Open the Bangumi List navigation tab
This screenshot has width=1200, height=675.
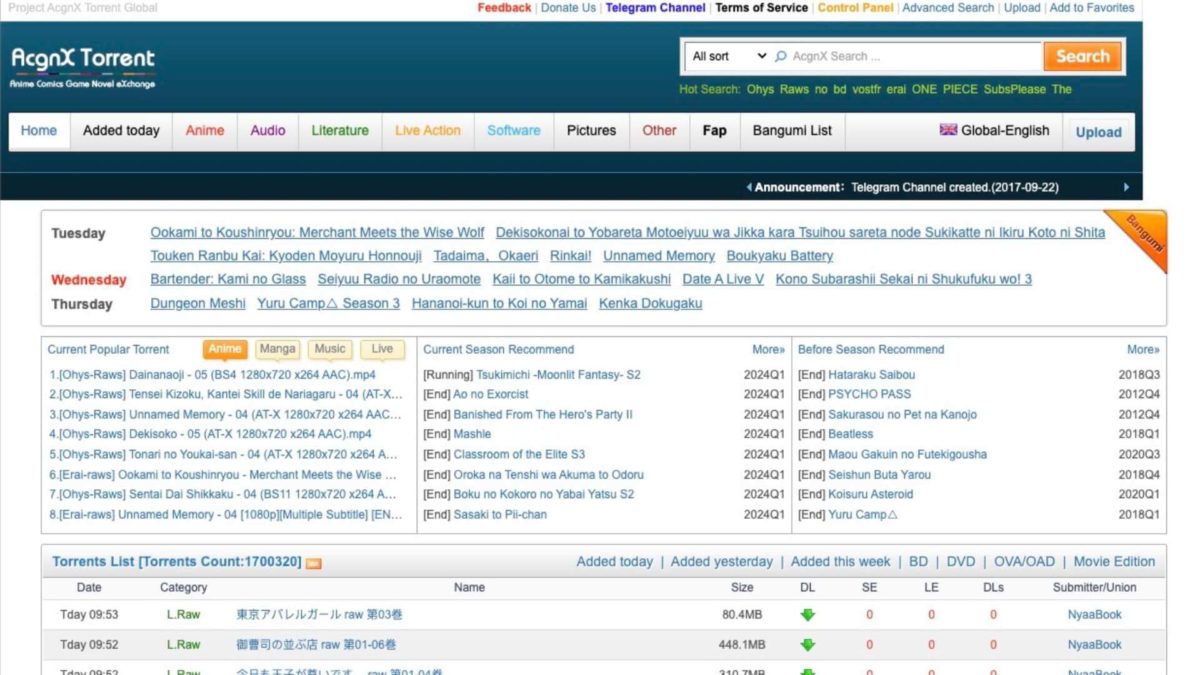point(792,131)
